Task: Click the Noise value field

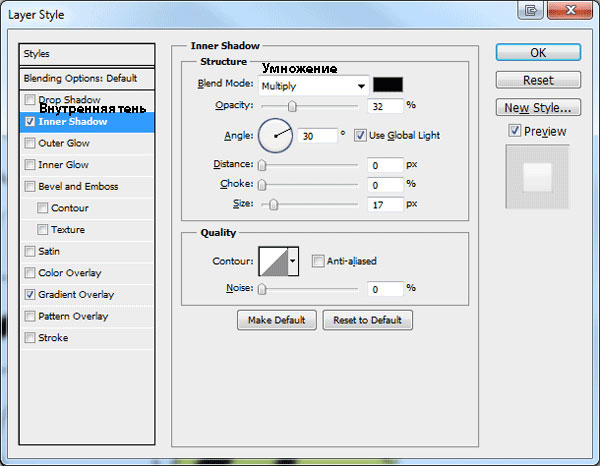Action: coord(385,289)
